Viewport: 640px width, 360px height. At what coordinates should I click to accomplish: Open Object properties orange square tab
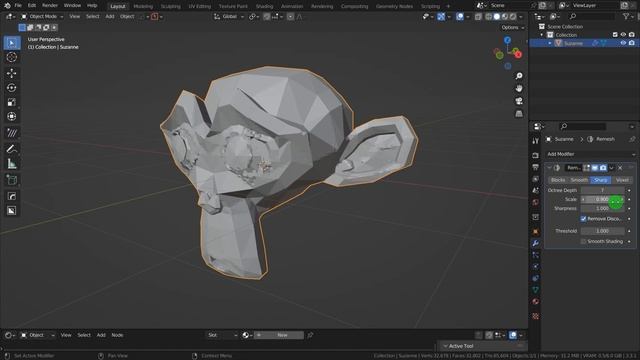tap(536, 231)
